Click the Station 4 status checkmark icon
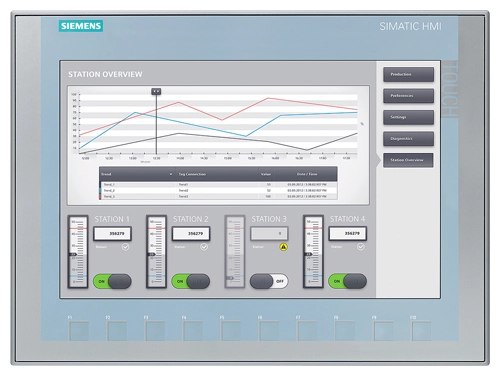Viewport: 500px width, 376px height. coord(361,247)
